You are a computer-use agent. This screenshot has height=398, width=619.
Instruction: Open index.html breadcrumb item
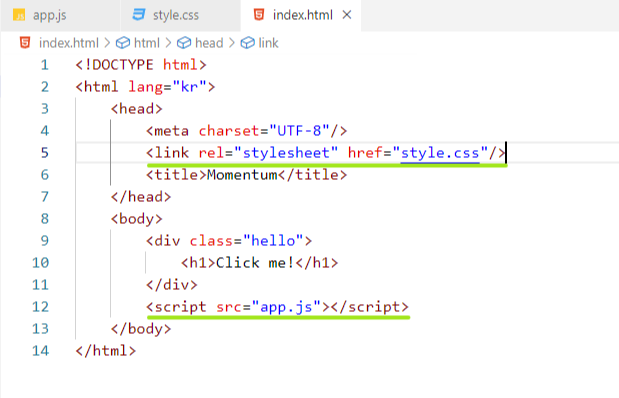point(69,43)
